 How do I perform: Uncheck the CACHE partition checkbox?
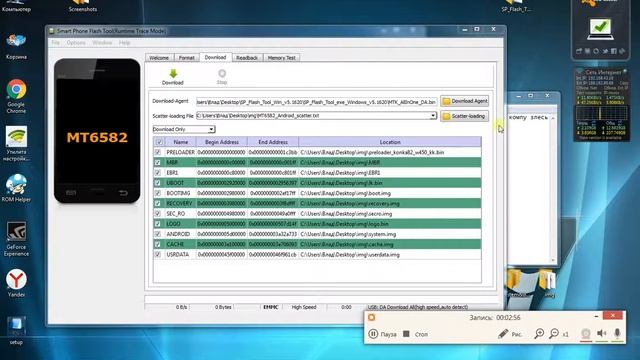(158, 244)
